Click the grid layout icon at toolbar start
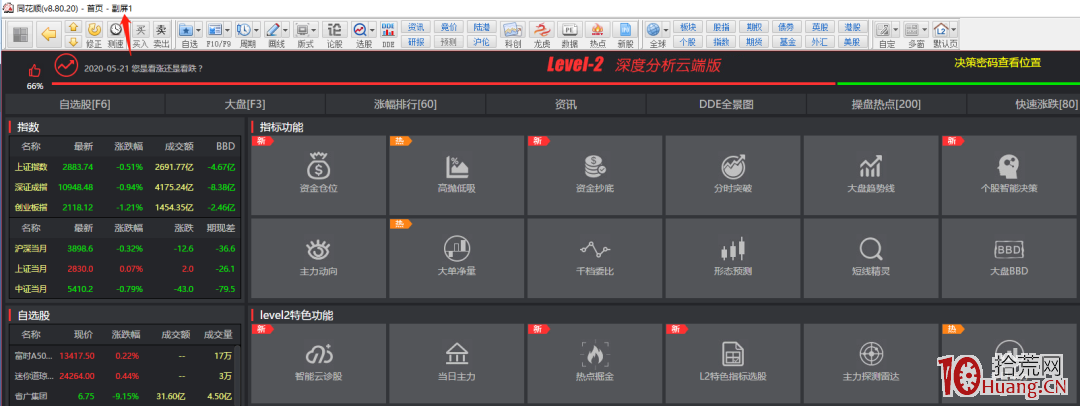The width and height of the screenshot is (1080, 406). point(21,34)
